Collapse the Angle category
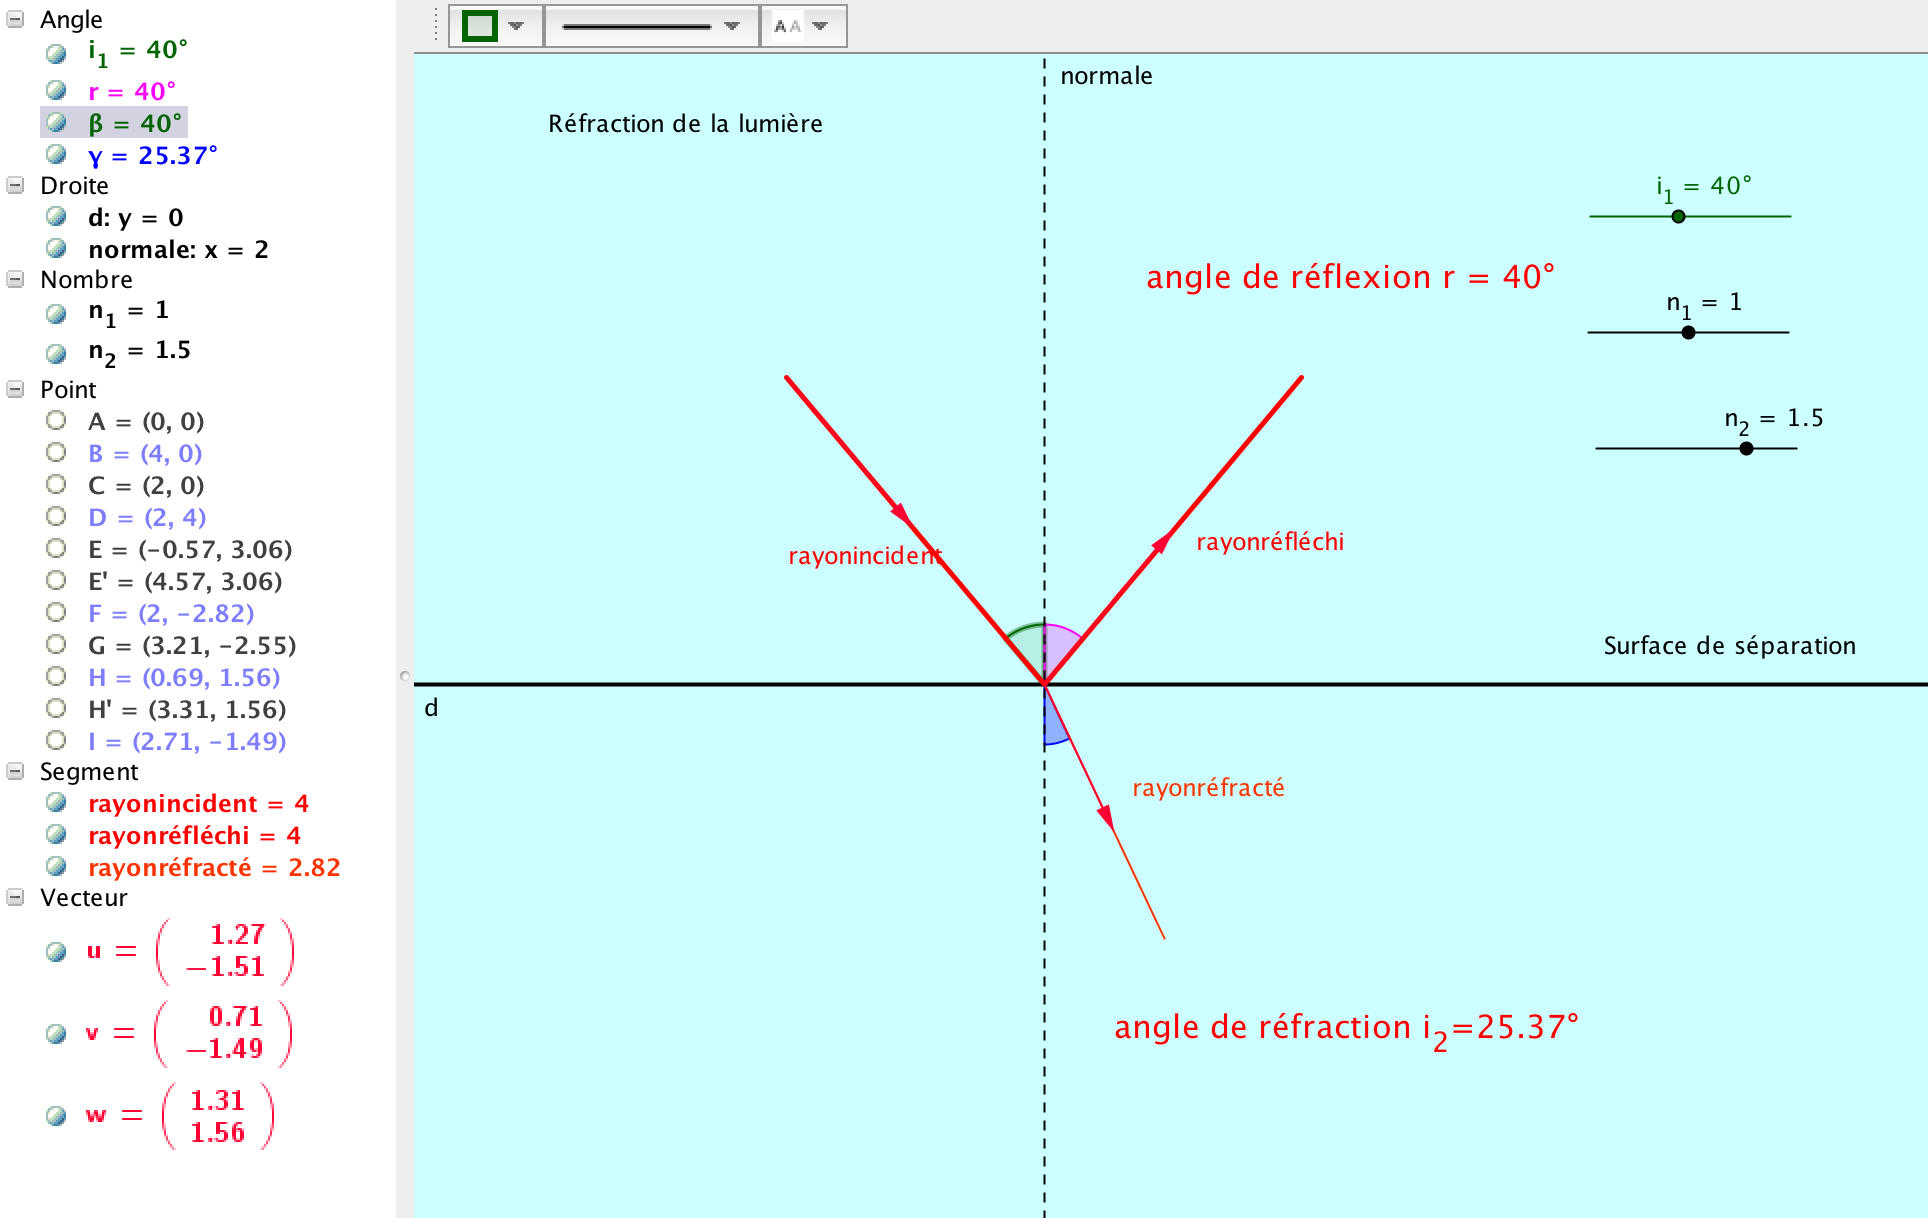The image size is (1928, 1218). coord(15,20)
